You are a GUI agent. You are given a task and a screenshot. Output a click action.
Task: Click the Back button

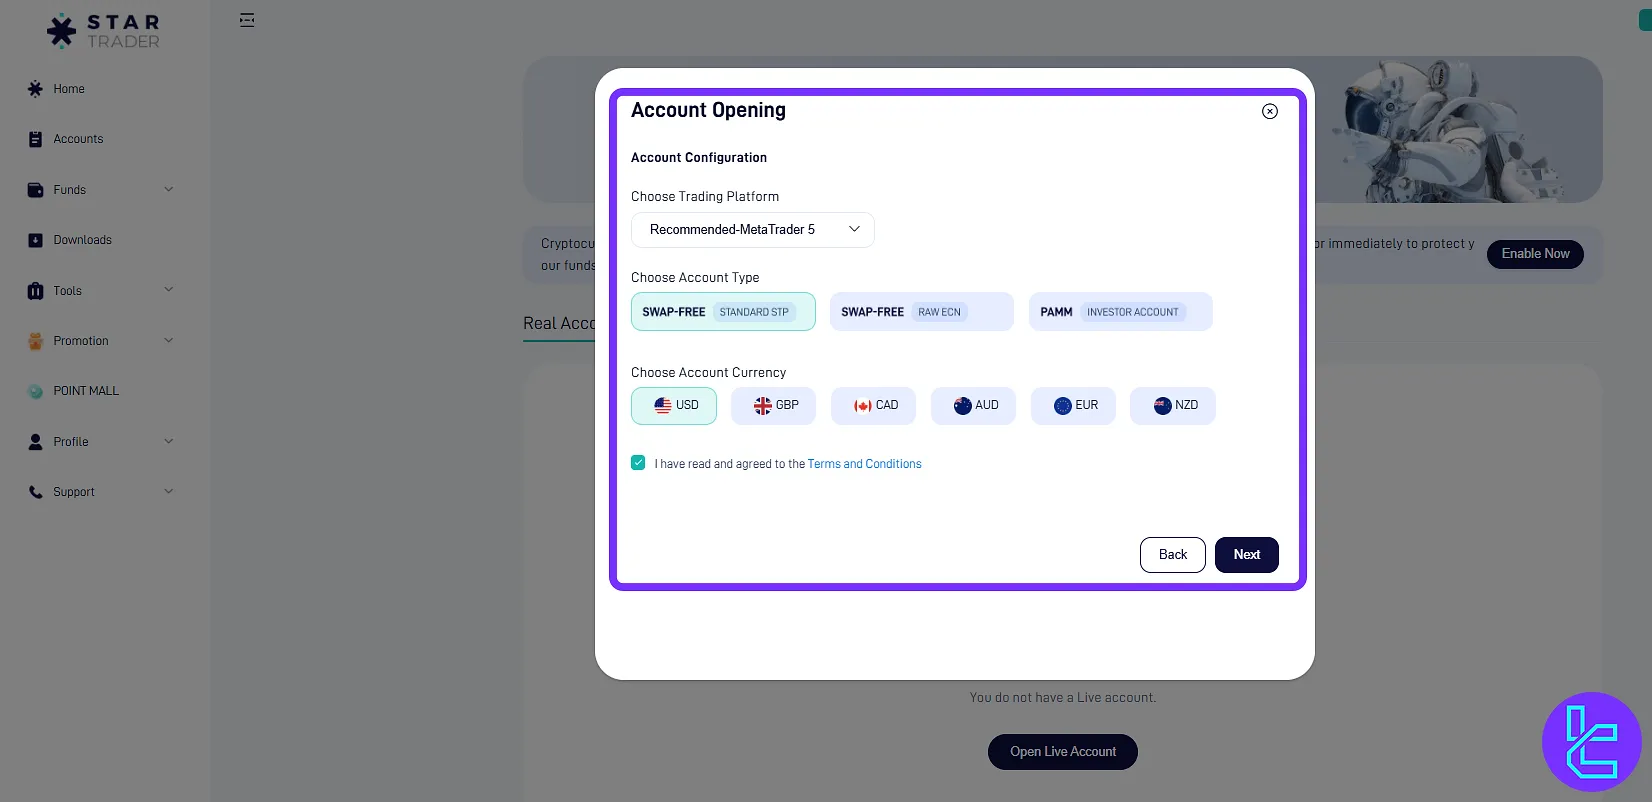1172,555
